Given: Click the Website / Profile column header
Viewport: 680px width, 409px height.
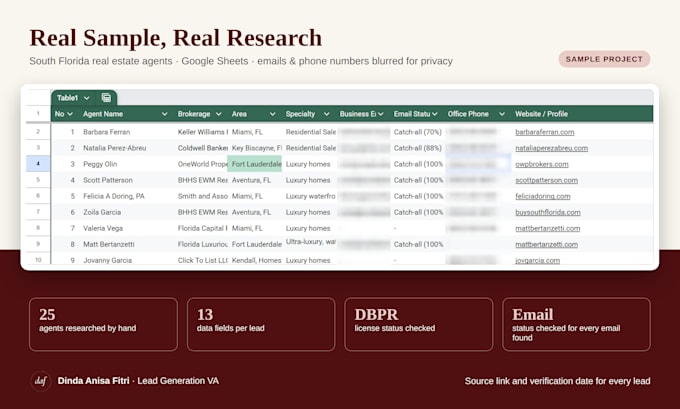Looking at the screenshot, I should [x=541, y=114].
